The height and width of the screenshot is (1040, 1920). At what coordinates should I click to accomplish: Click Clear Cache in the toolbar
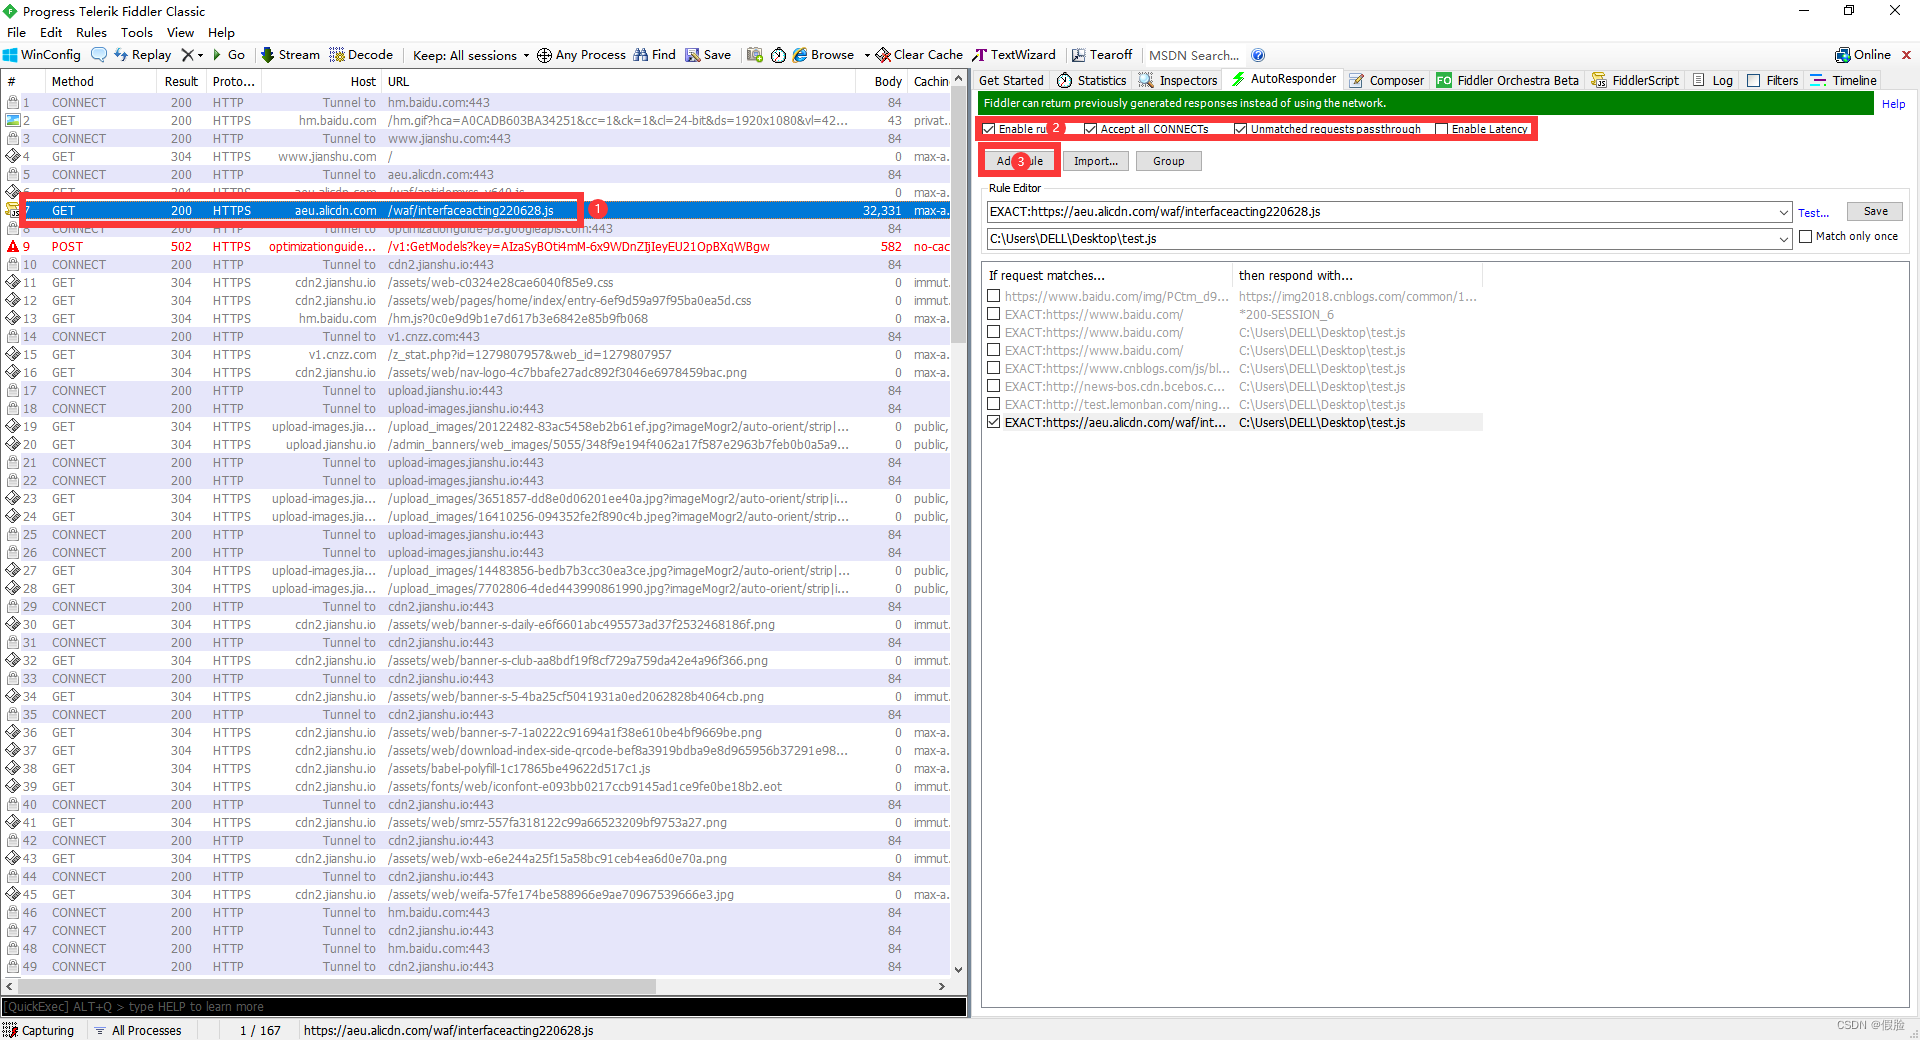click(x=919, y=55)
